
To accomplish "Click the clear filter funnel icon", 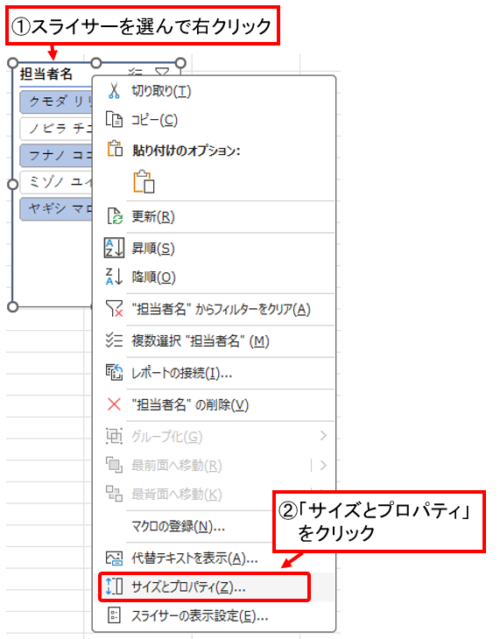I will (114, 309).
